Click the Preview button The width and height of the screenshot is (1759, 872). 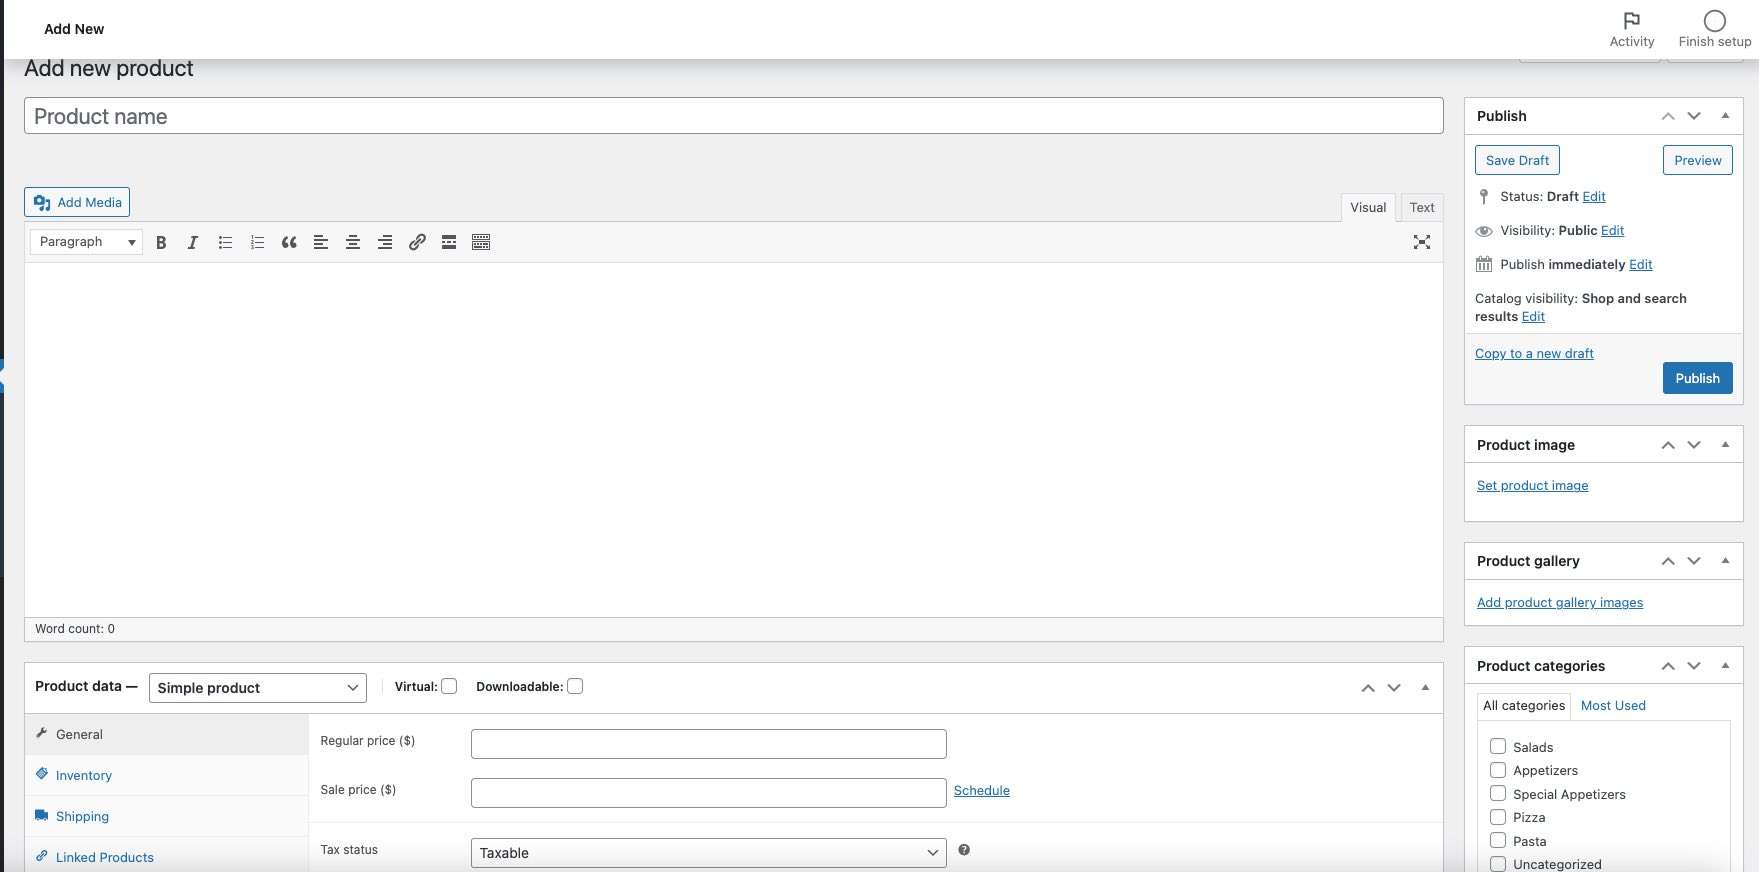[x=1698, y=160]
